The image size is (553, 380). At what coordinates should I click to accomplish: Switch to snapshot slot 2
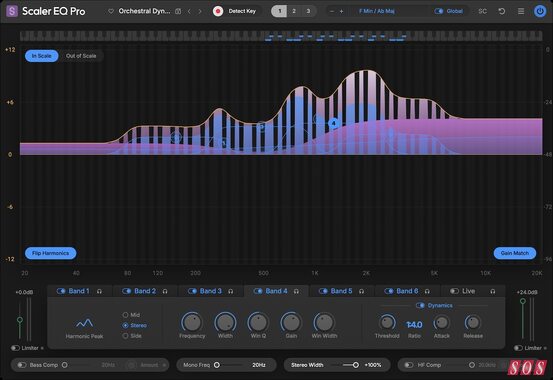click(294, 11)
